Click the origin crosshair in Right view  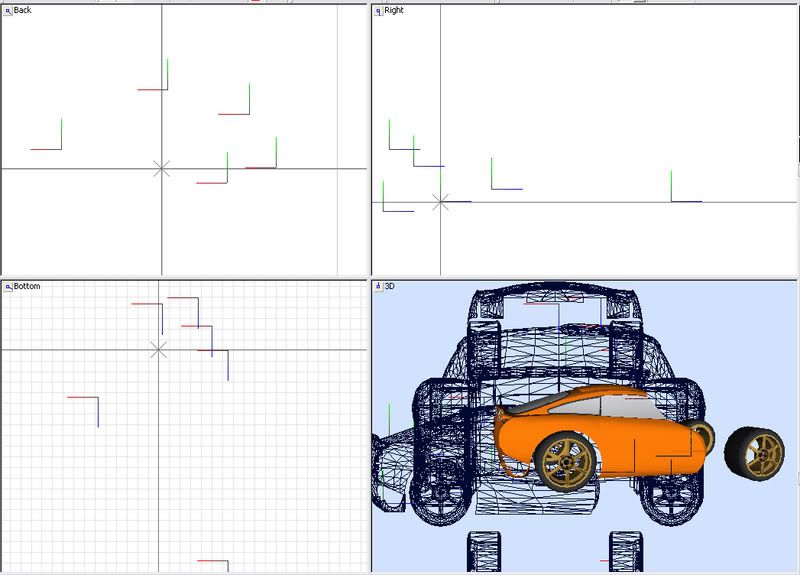(440, 202)
